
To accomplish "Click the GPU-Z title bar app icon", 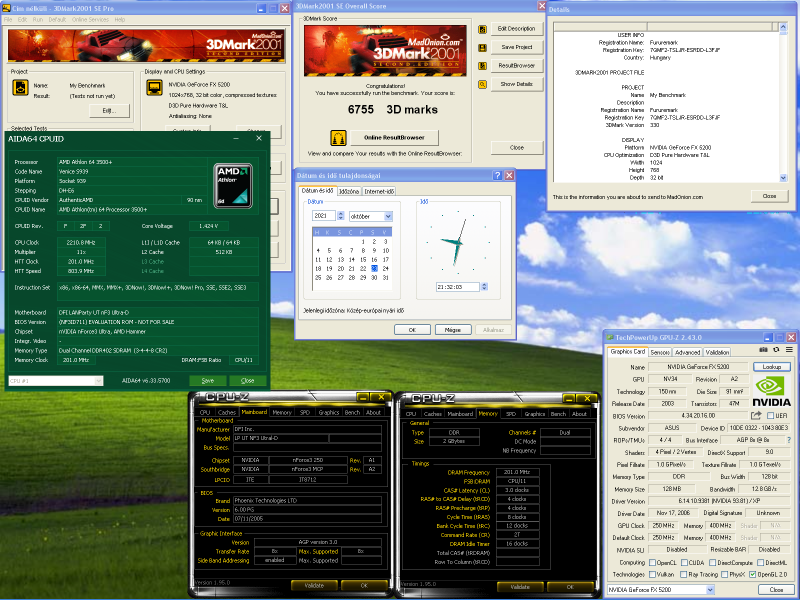I will pyautogui.click(x=610, y=338).
